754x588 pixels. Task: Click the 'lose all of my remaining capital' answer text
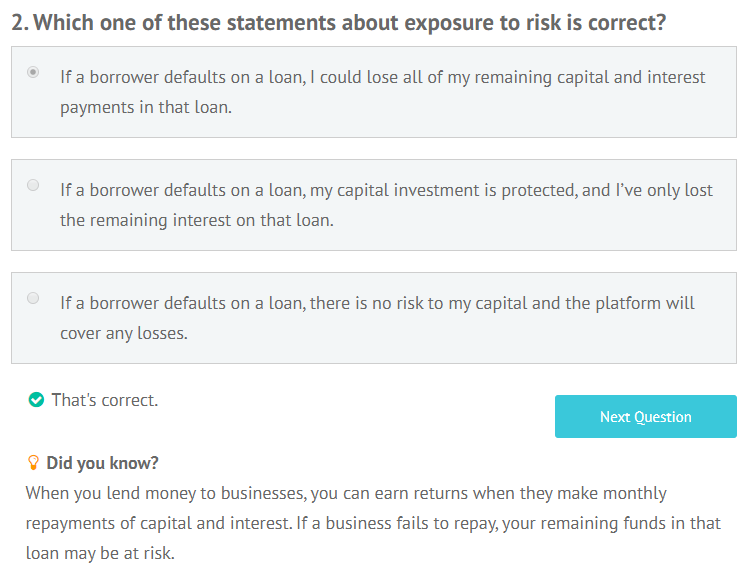(382, 92)
